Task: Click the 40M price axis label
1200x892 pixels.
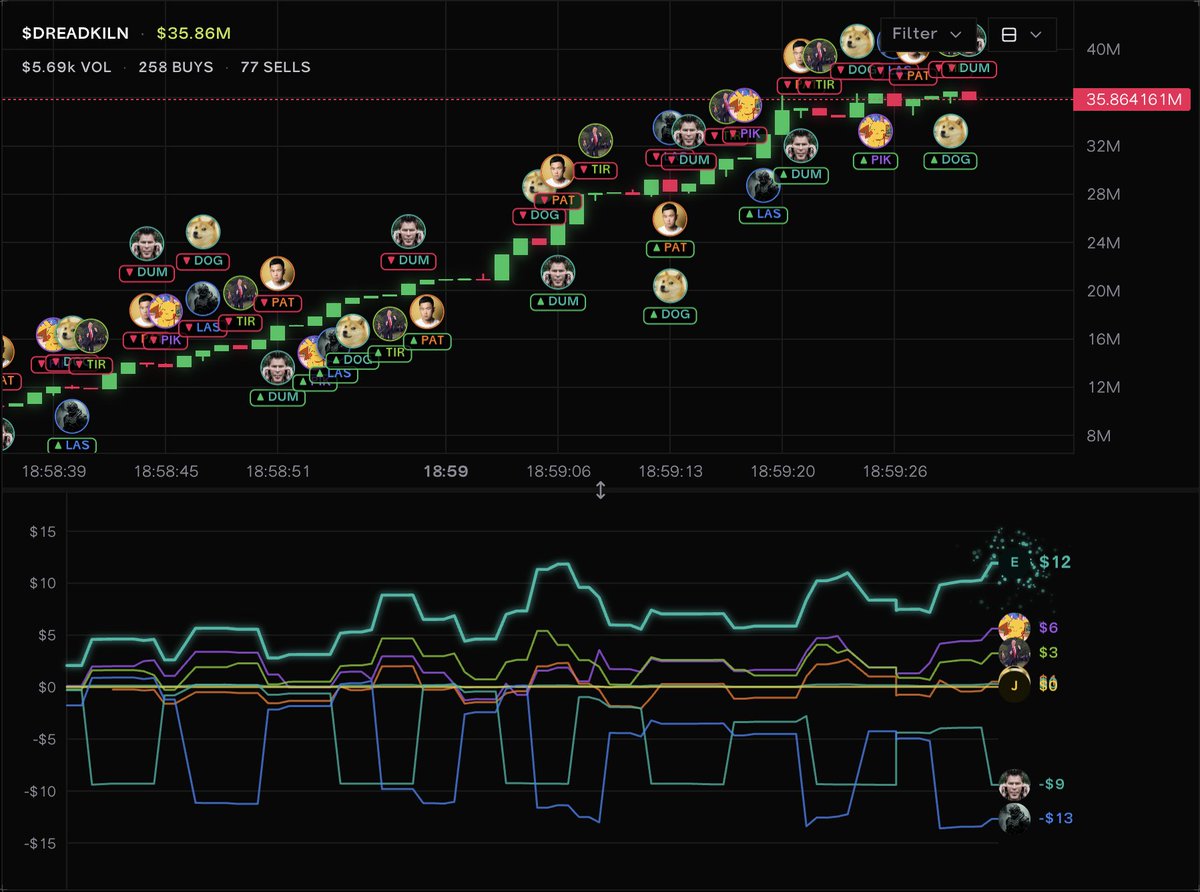Action: 1104,49
